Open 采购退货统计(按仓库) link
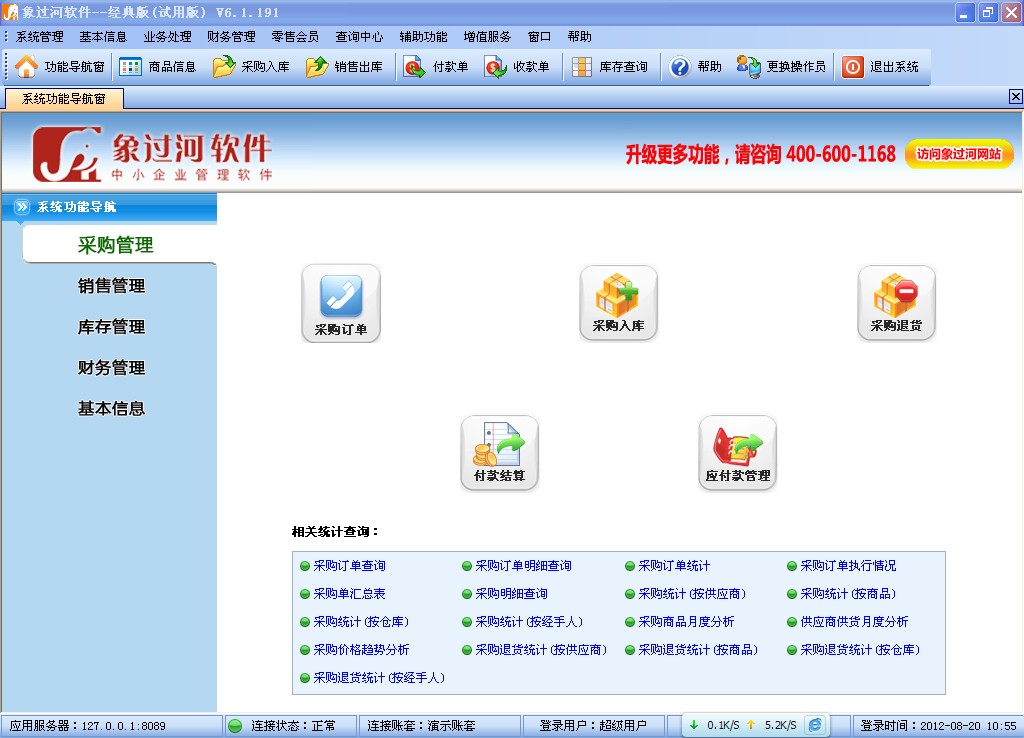 pyautogui.click(x=860, y=650)
